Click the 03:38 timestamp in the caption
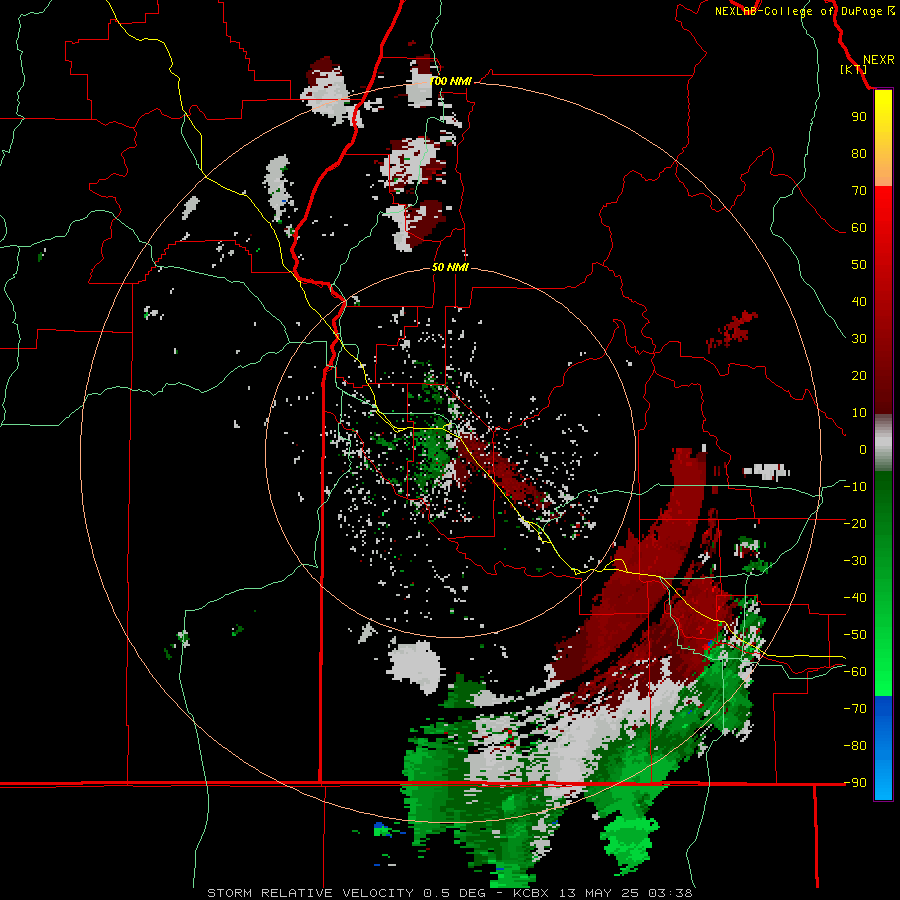This screenshot has width=900, height=900. point(670,893)
